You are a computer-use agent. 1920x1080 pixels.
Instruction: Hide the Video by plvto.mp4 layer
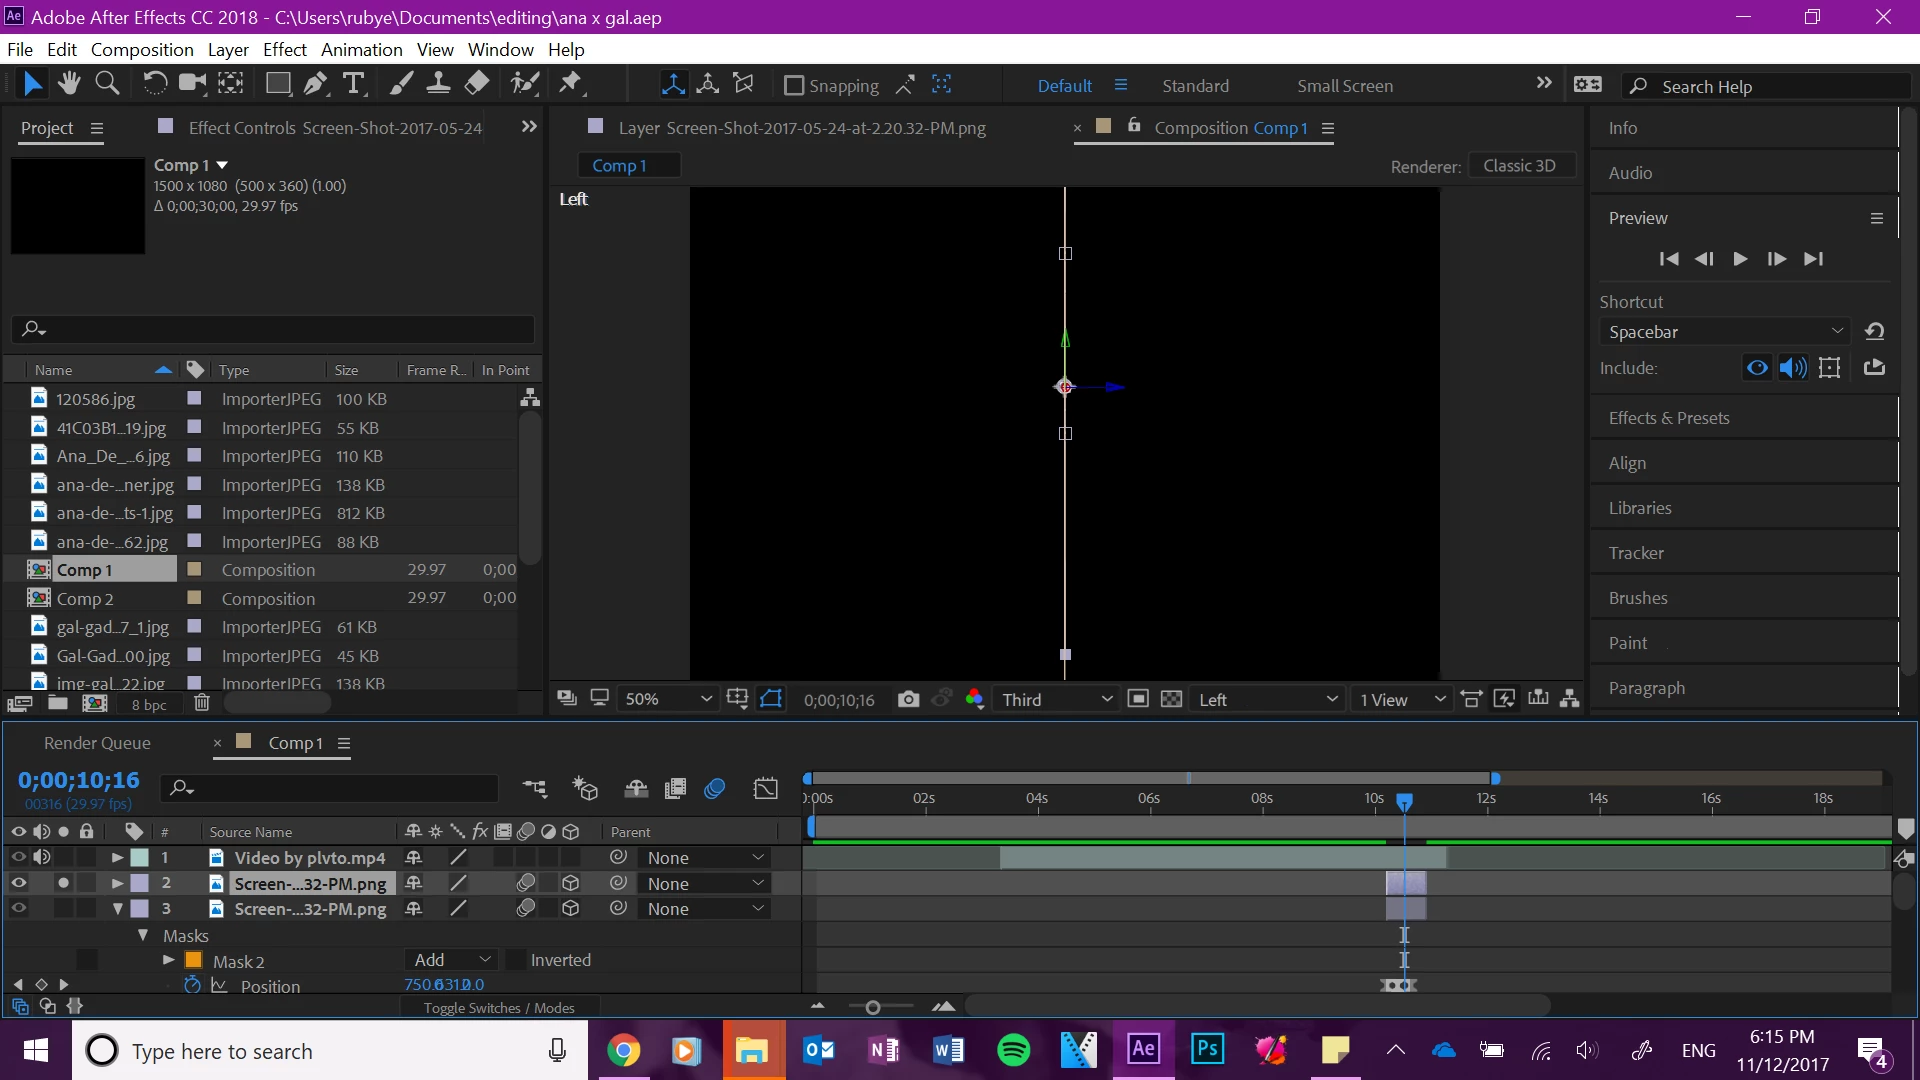pyautogui.click(x=18, y=857)
